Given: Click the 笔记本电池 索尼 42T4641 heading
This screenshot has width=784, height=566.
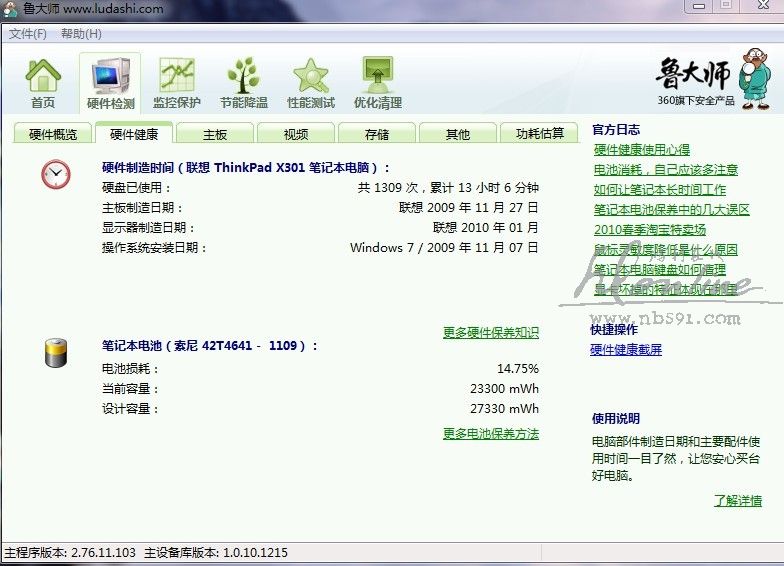Looking at the screenshot, I should [210, 346].
